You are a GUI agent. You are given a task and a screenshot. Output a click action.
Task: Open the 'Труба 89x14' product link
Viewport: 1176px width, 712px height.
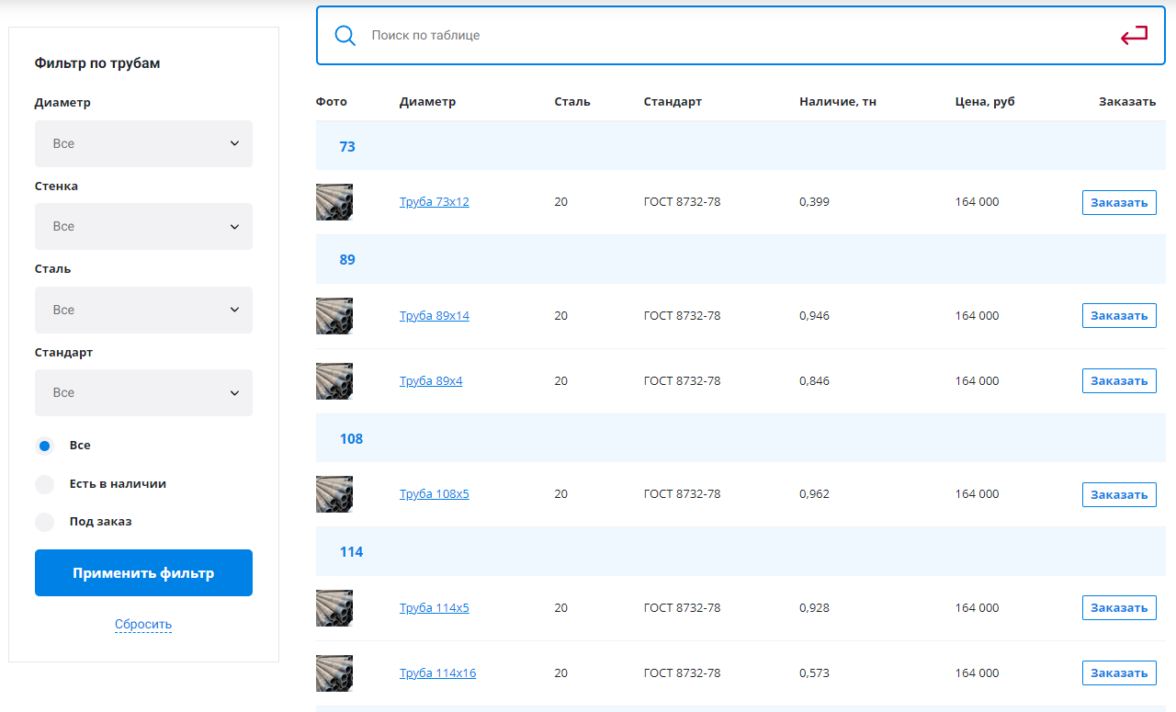[x=434, y=316]
